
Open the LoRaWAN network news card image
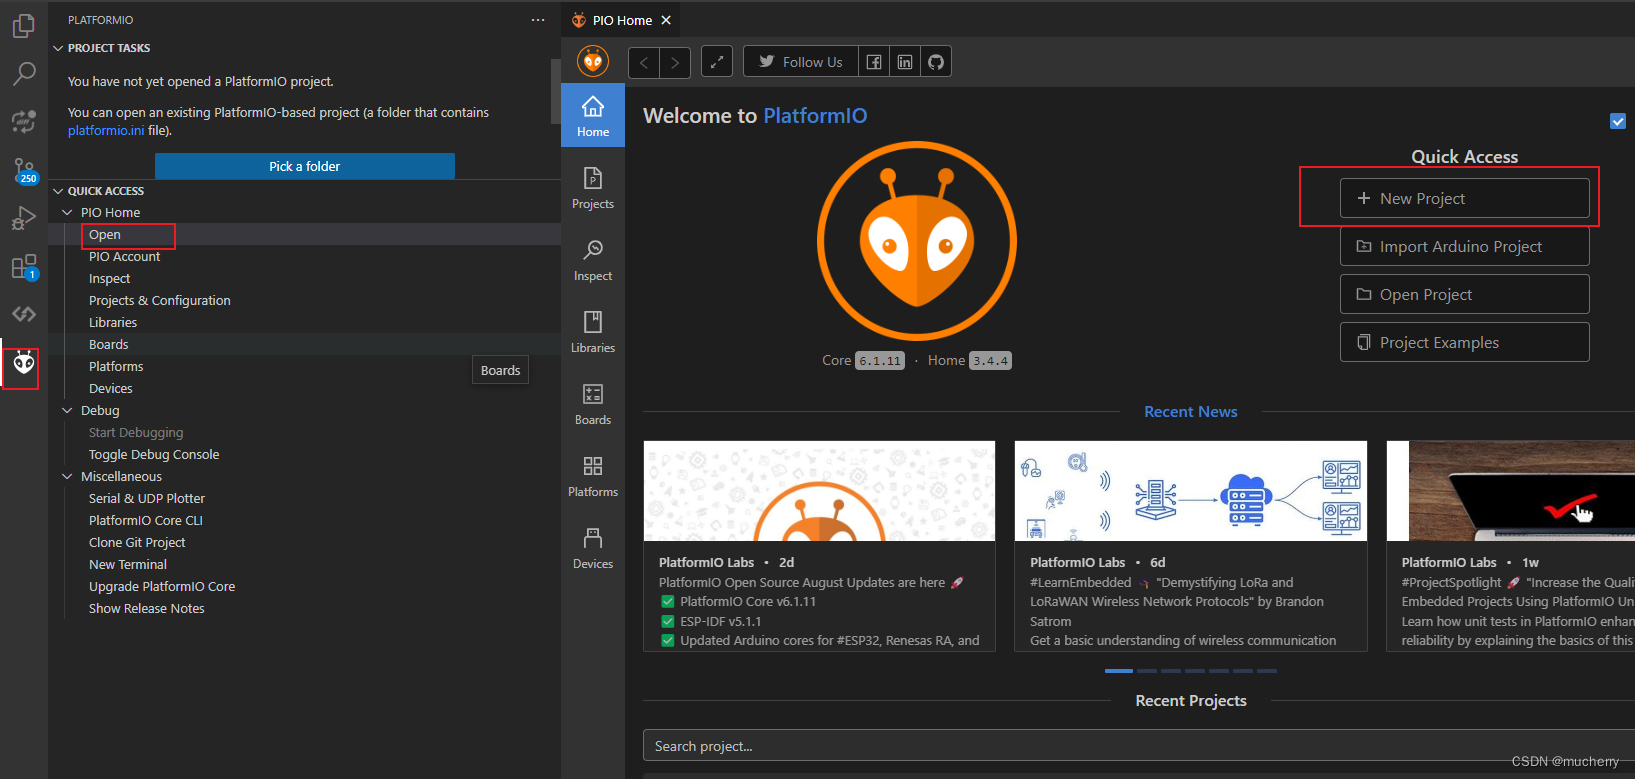[x=1190, y=491]
